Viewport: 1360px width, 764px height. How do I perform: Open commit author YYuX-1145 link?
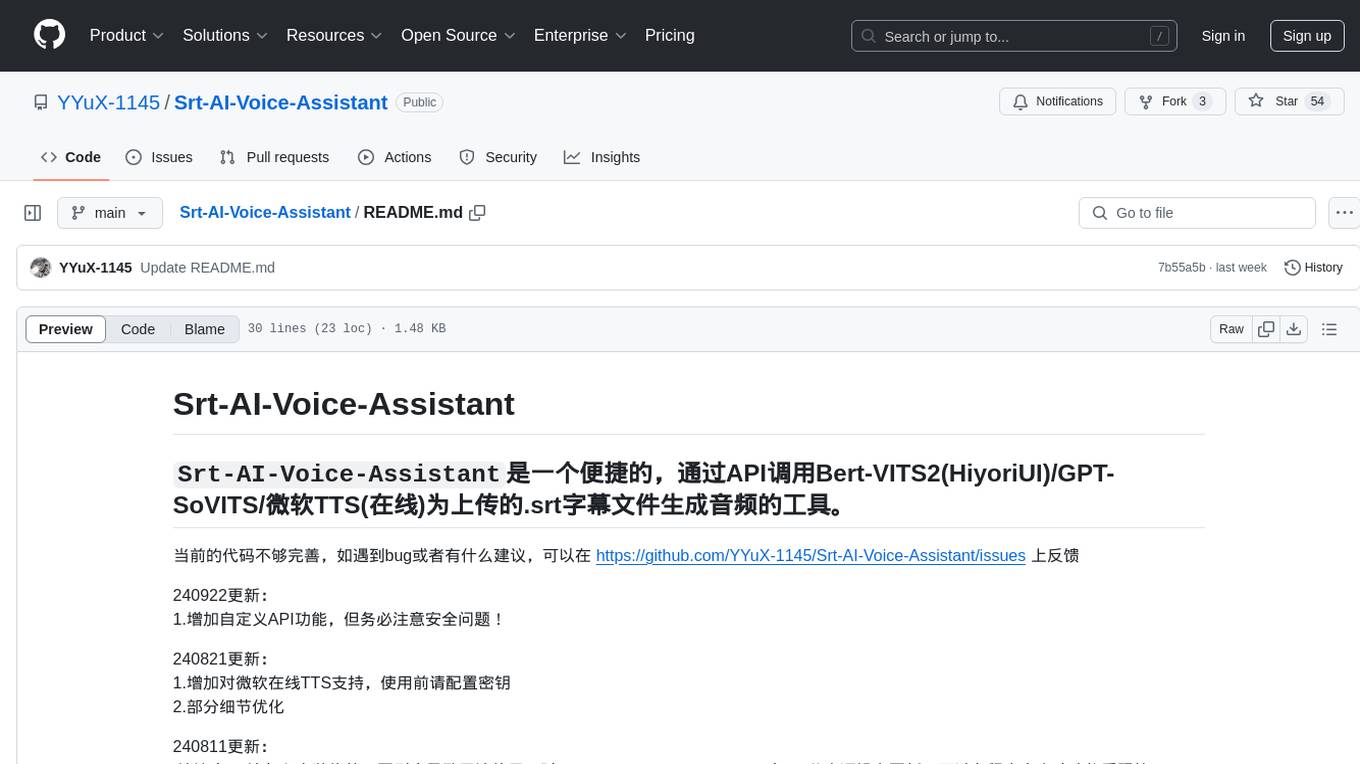coord(95,268)
